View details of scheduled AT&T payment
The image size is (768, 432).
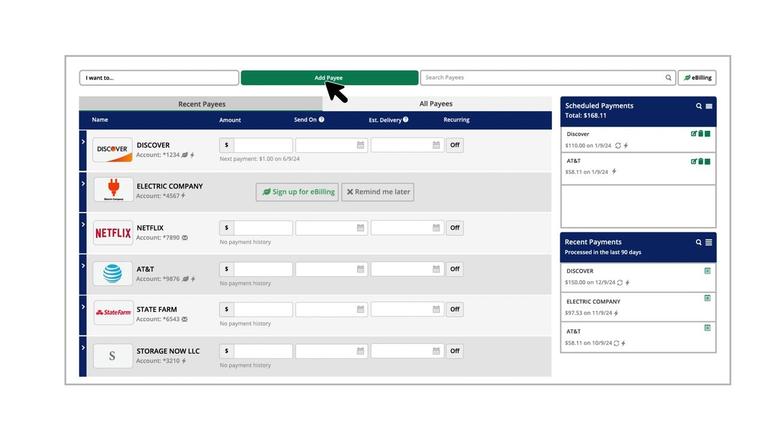[x=707, y=161]
